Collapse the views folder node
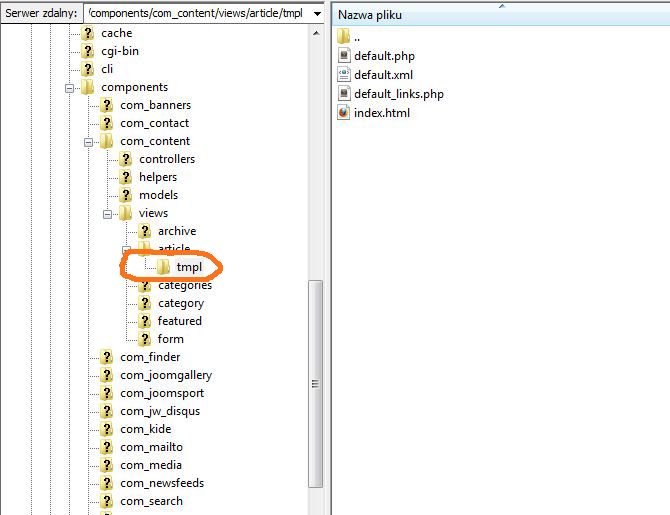Viewport: 670px width, 515px height. [x=108, y=213]
